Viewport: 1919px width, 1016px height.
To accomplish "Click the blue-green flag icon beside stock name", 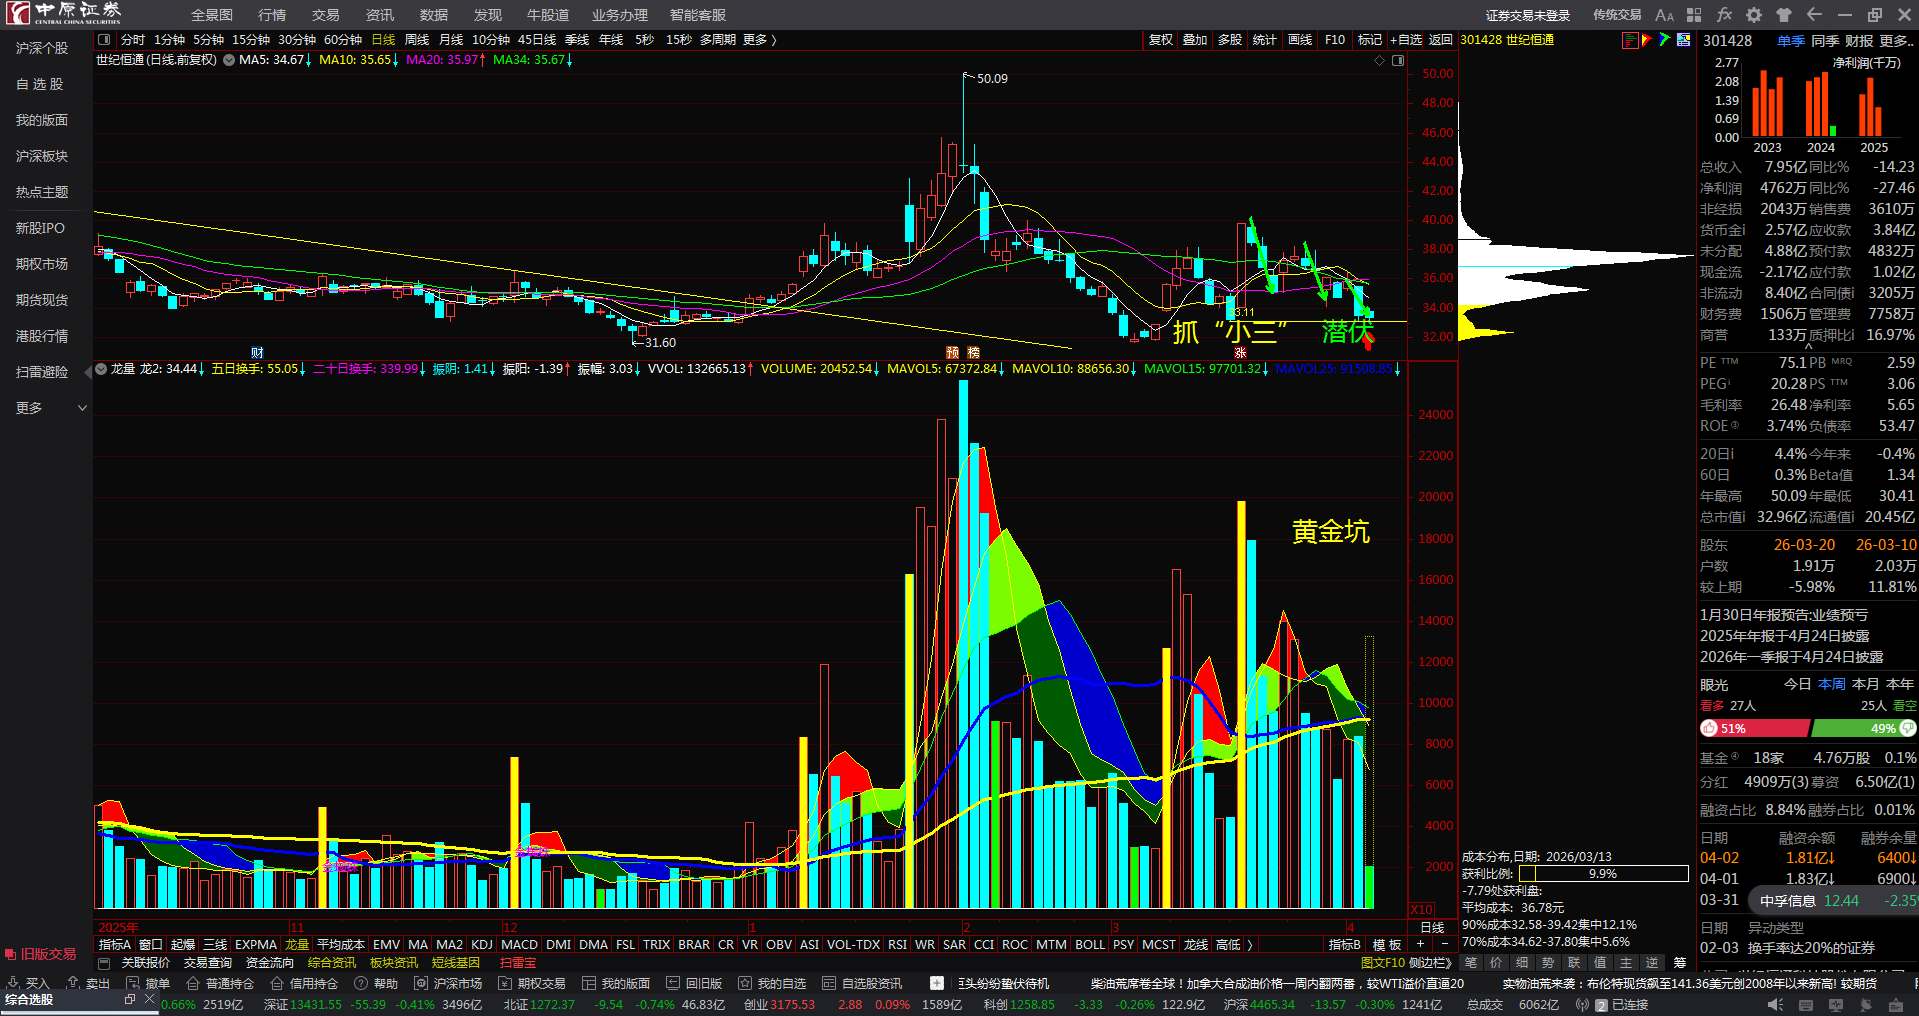I will [x=1665, y=40].
